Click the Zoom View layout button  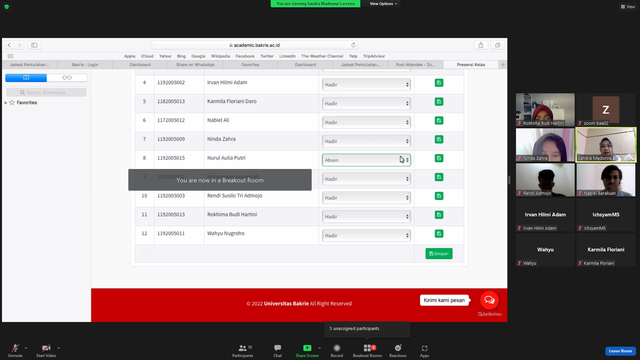point(628,7)
